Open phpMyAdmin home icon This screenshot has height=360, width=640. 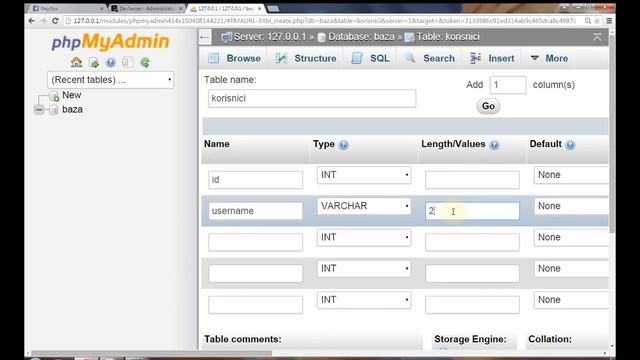[x=76, y=62]
